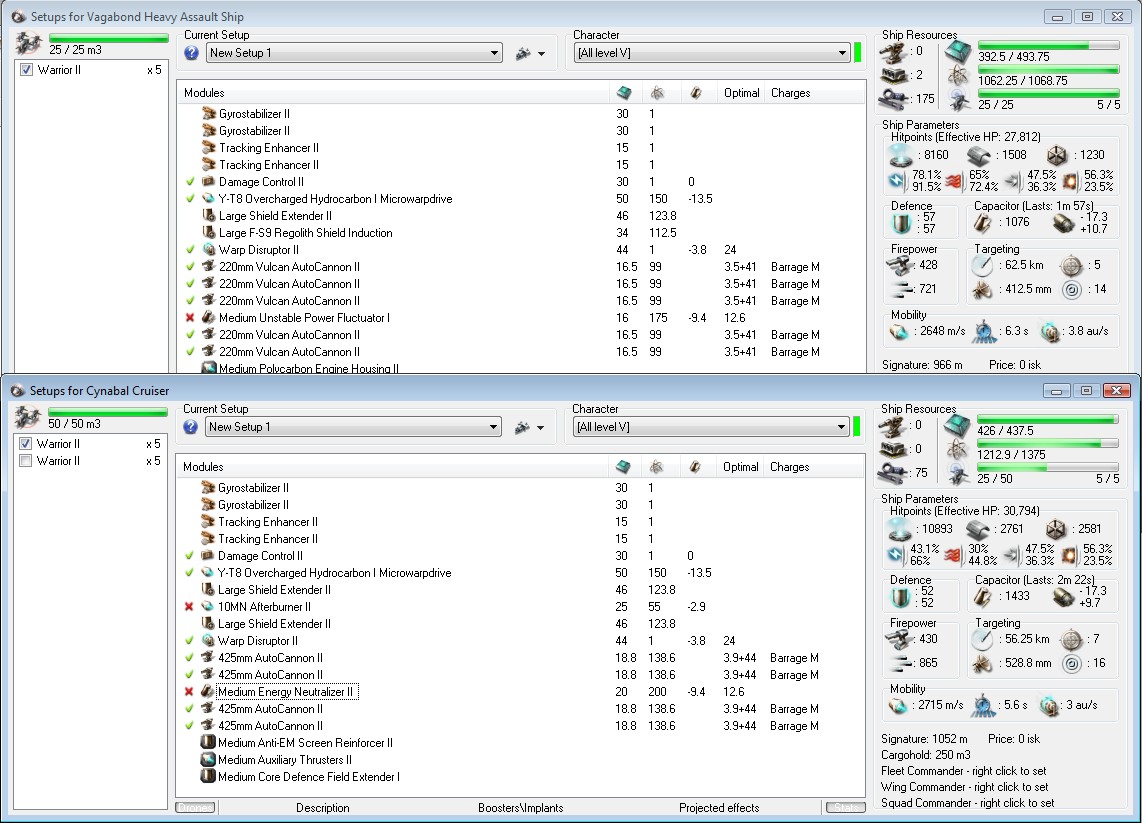Click Fleet Commander - right click to set

click(964, 771)
